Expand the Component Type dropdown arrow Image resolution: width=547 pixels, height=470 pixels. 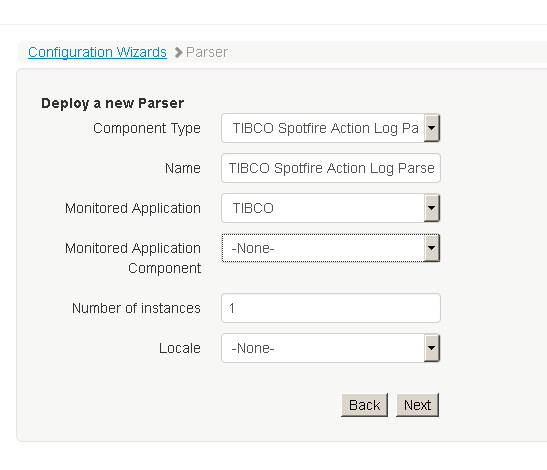click(x=432, y=128)
